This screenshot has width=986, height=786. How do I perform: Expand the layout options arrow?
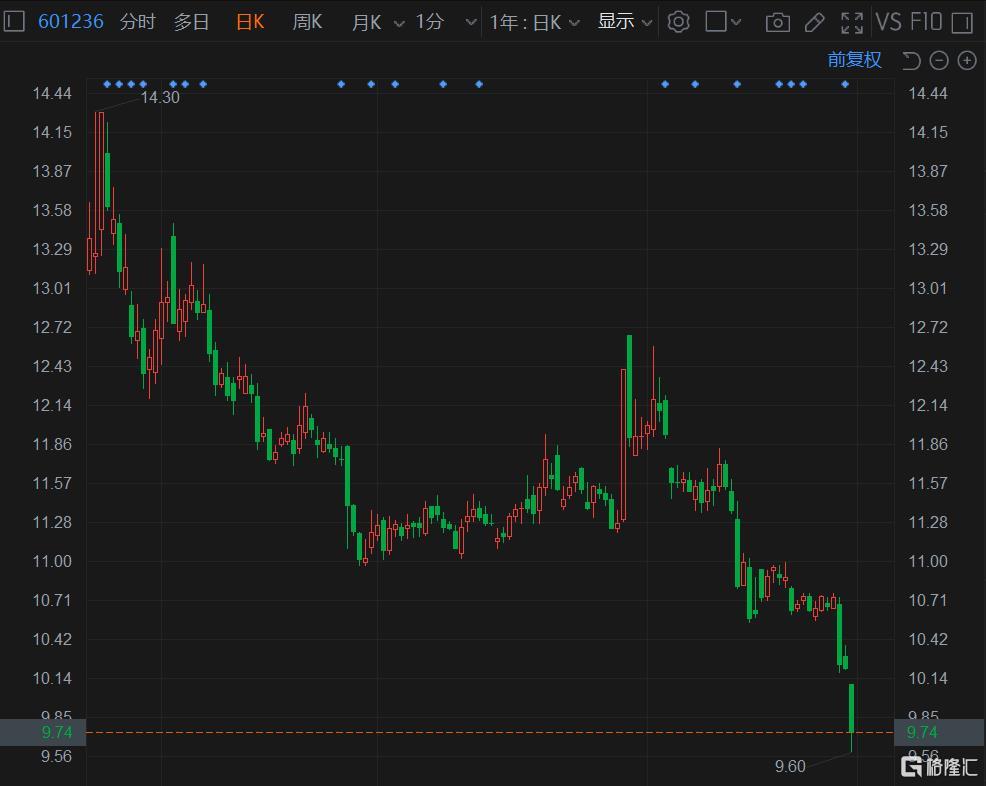pos(736,23)
